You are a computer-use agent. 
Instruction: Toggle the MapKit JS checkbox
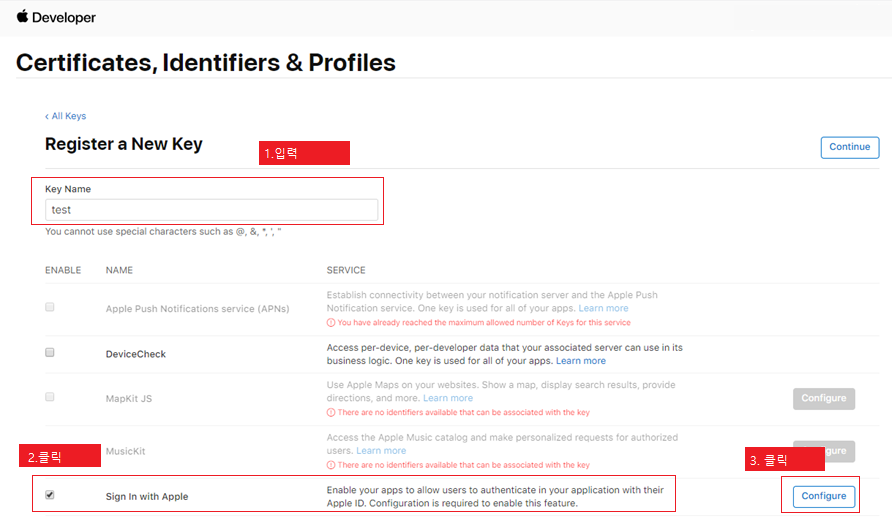coord(49,397)
